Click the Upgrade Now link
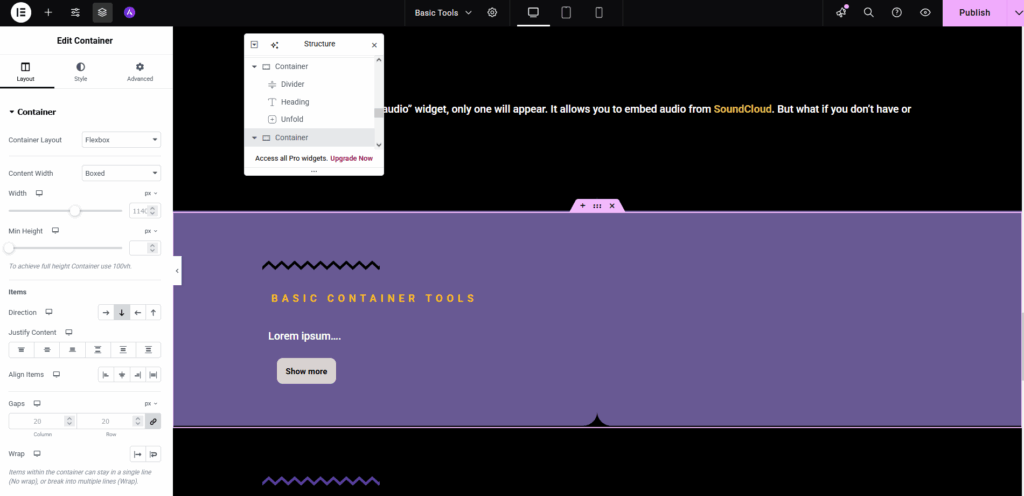Viewport: 1024px width, 496px height. point(351,158)
